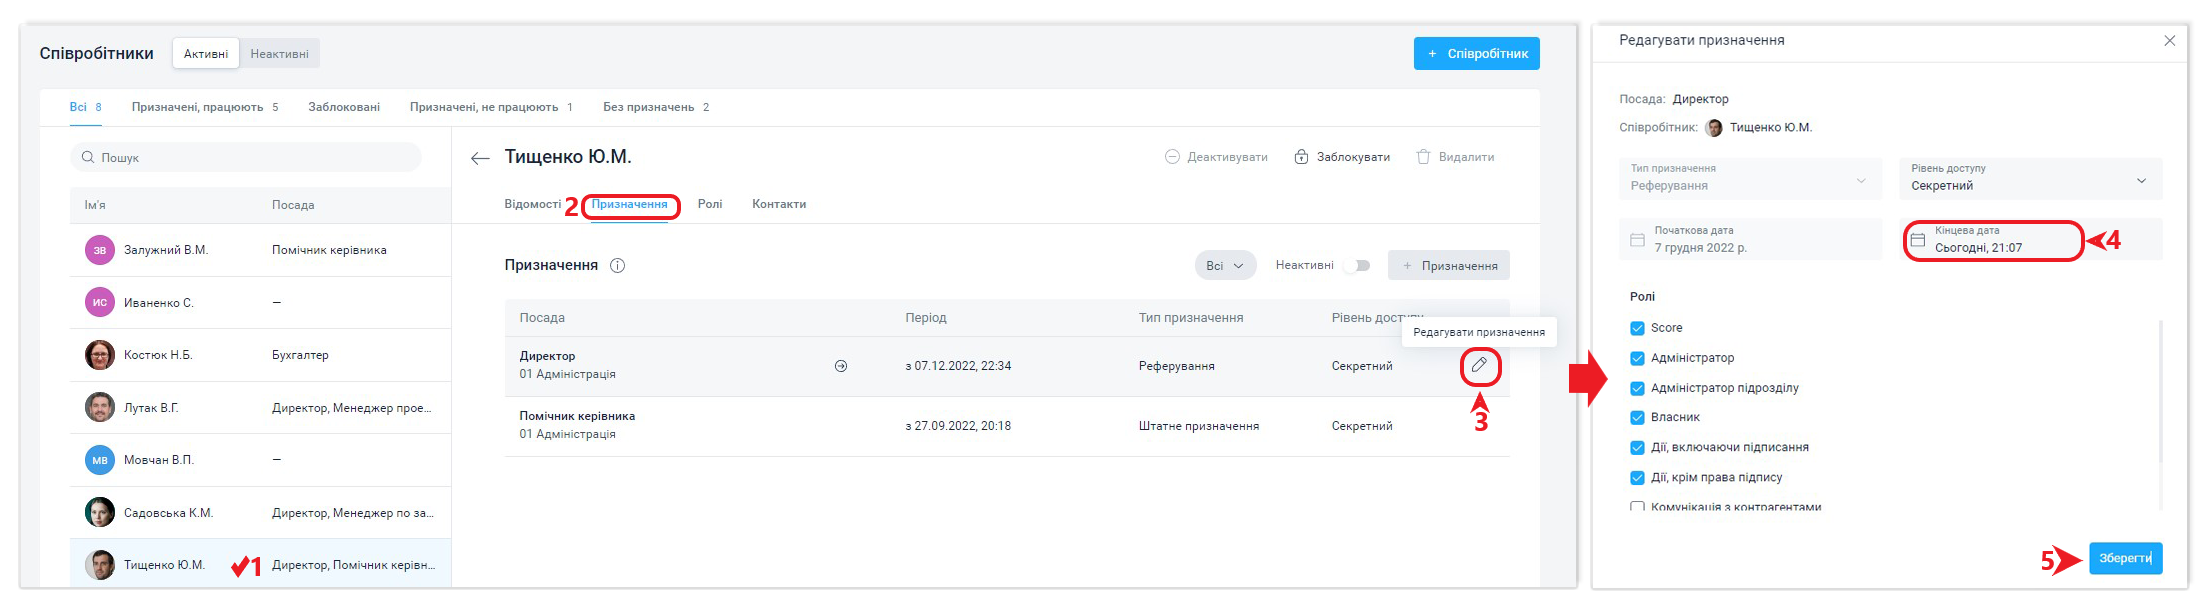Click the Зберегти button
Image resolution: width=2209 pixels, height=609 pixels.
click(2125, 558)
